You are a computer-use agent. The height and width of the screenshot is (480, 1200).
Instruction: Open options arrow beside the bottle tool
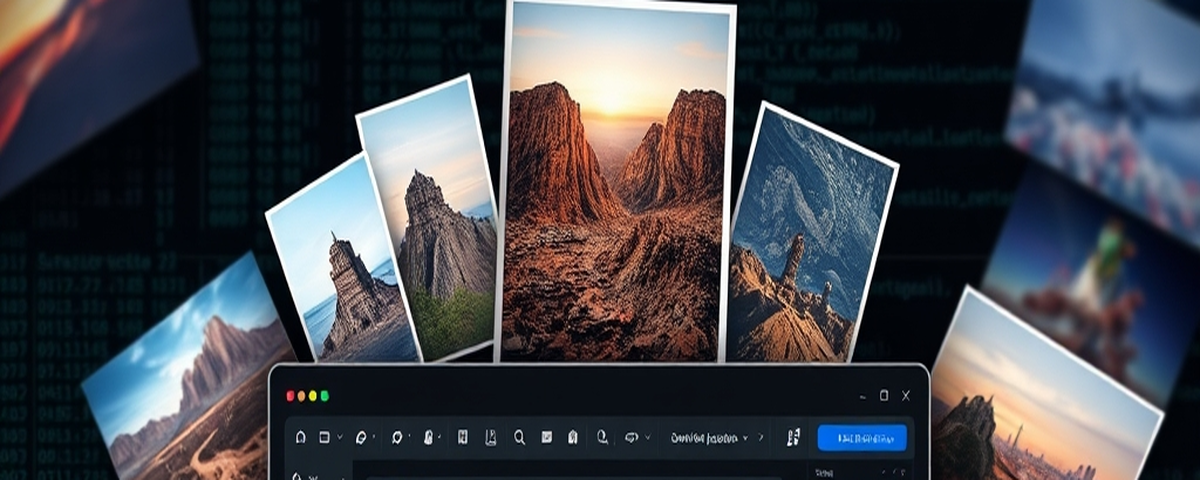point(439,436)
